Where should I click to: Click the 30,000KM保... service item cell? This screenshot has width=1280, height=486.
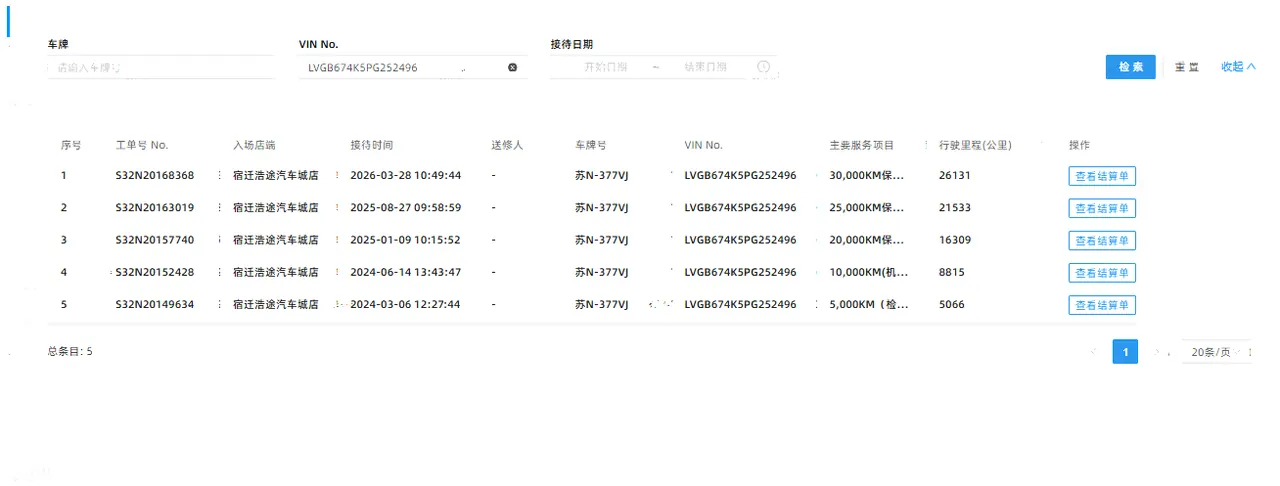click(x=867, y=176)
